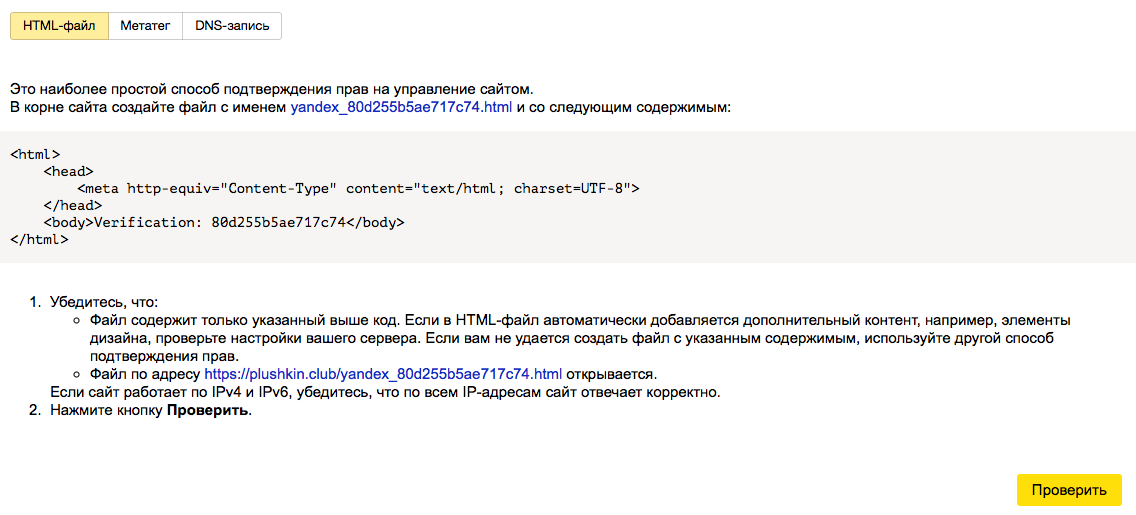
Task: Click the text "В корне сайта создайте файл"
Action: tap(149, 109)
